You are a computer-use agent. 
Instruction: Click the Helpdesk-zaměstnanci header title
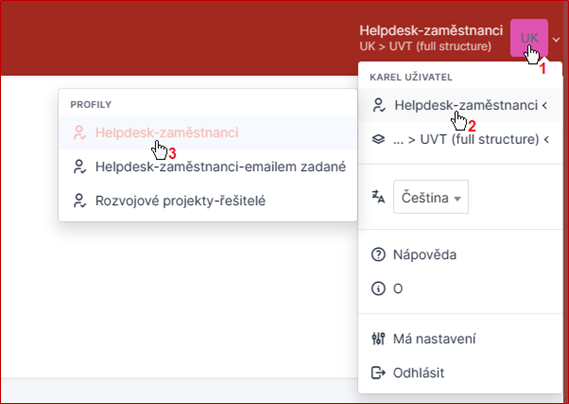coord(431,30)
